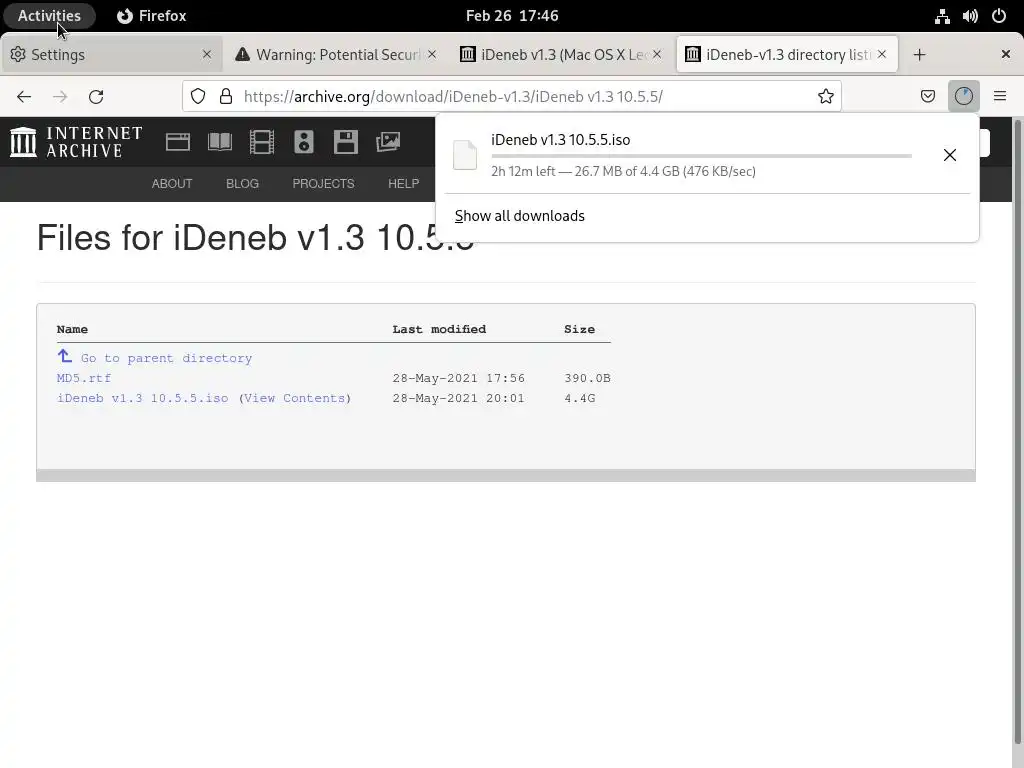Bookmark this page with the star

click(825, 97)
